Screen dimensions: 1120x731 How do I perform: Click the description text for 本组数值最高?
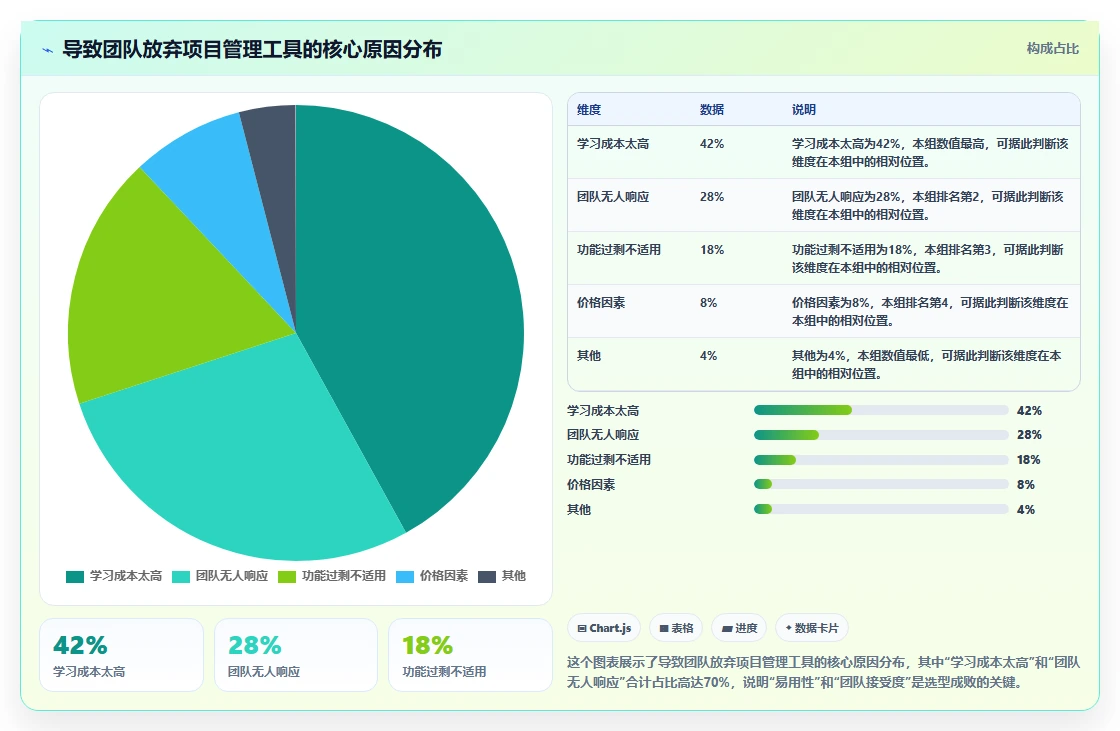point(930,153)
